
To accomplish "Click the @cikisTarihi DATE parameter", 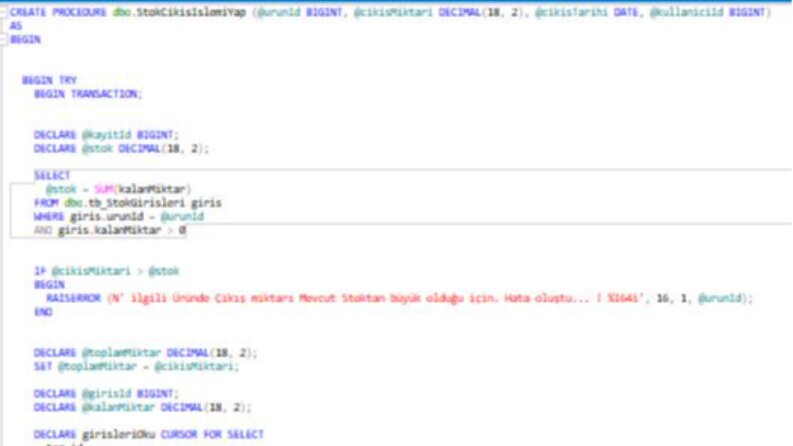I will [587, 12].
